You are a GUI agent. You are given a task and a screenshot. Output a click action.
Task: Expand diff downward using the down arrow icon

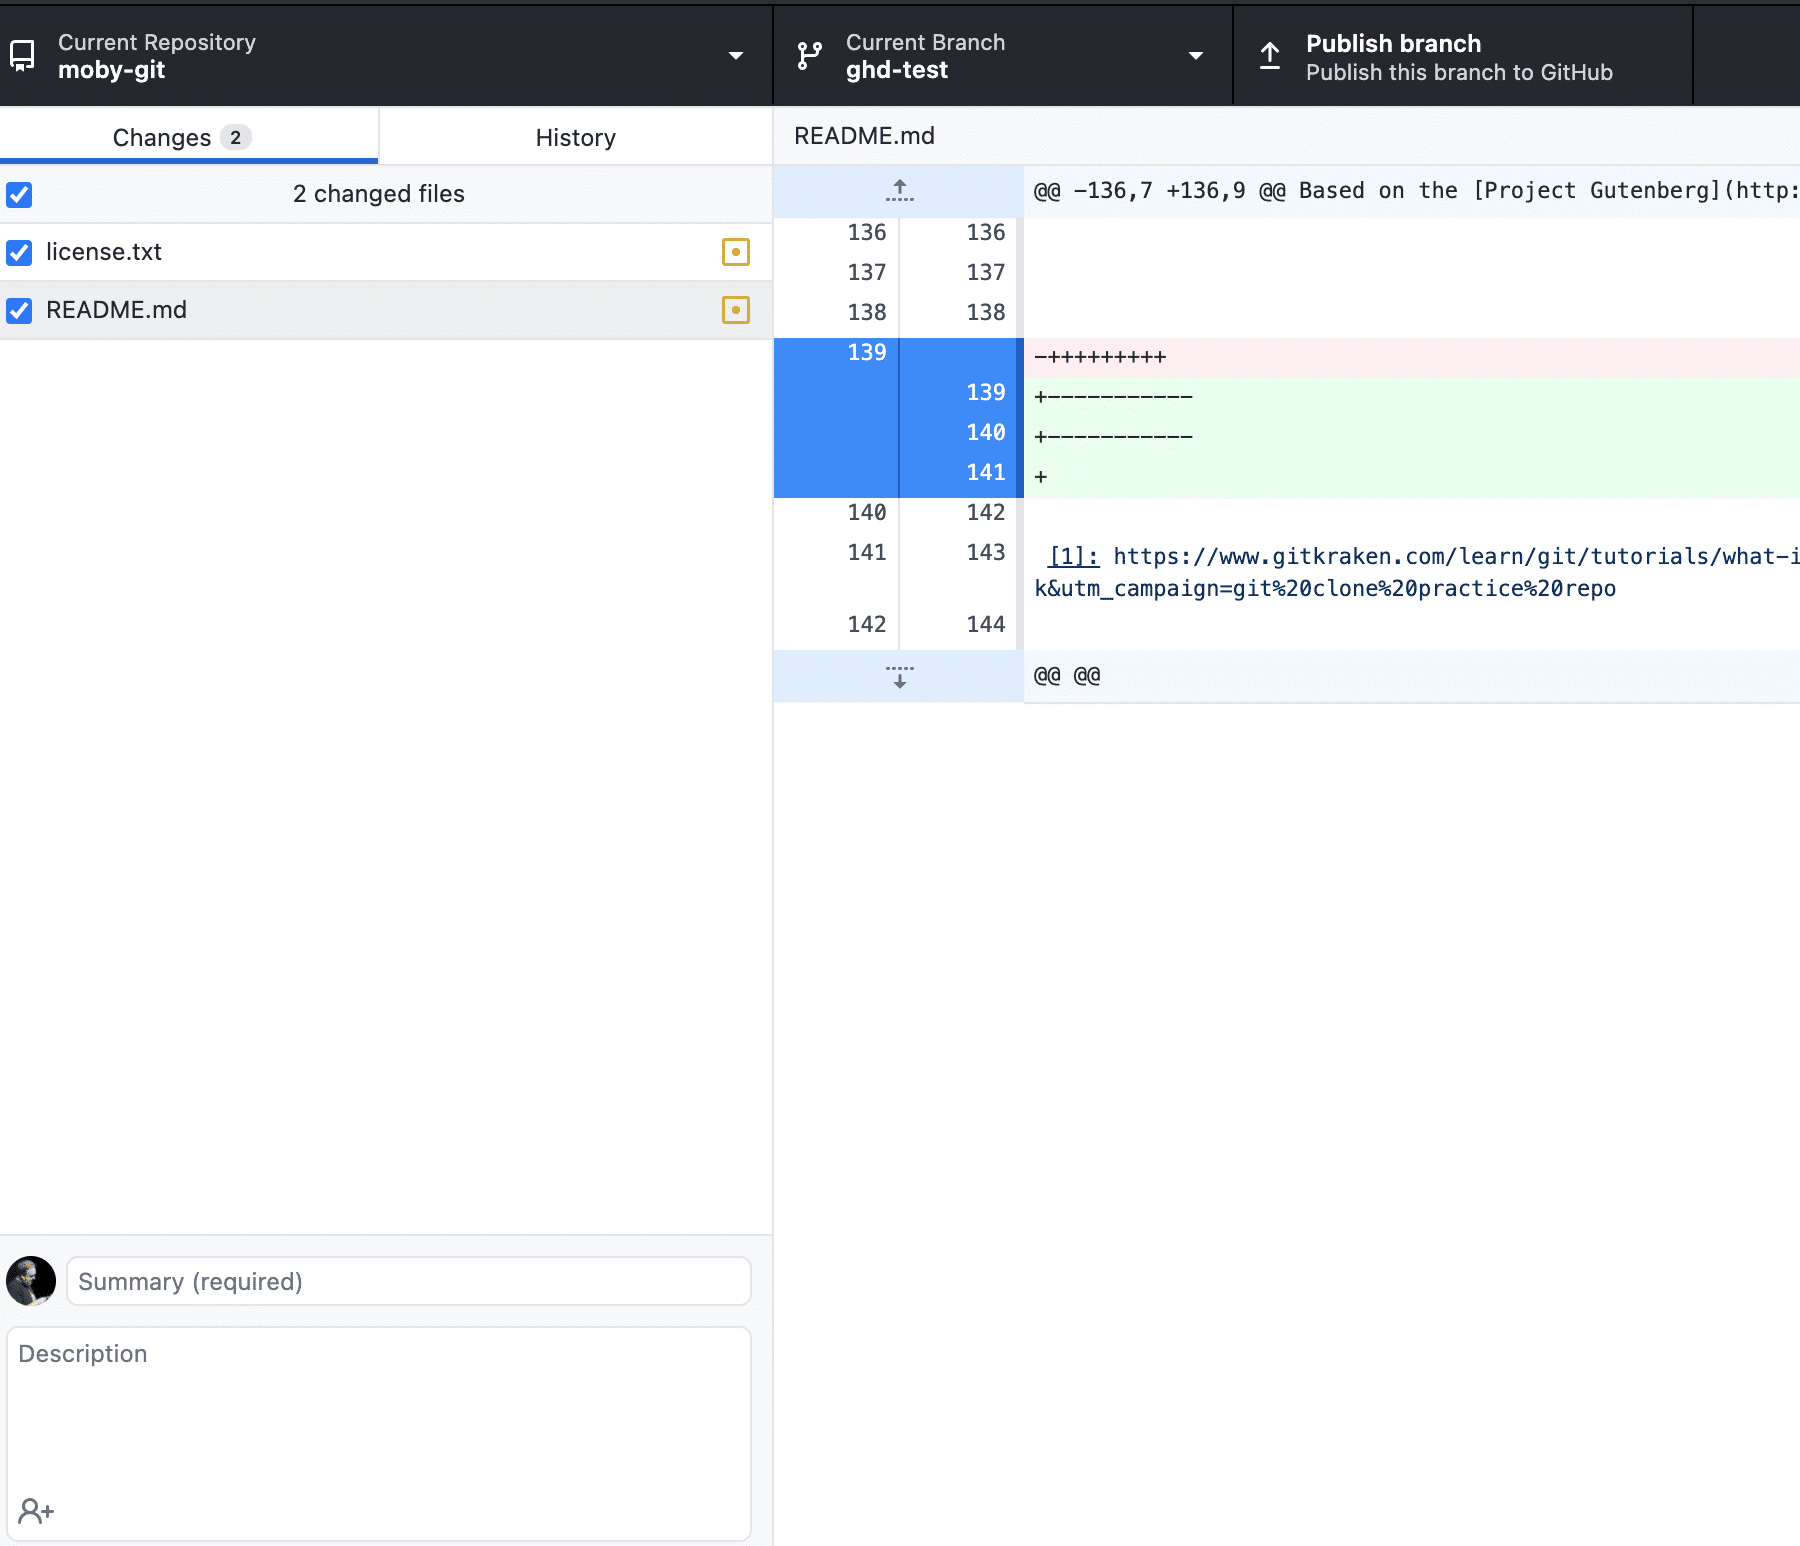click(x=898, y=676)
